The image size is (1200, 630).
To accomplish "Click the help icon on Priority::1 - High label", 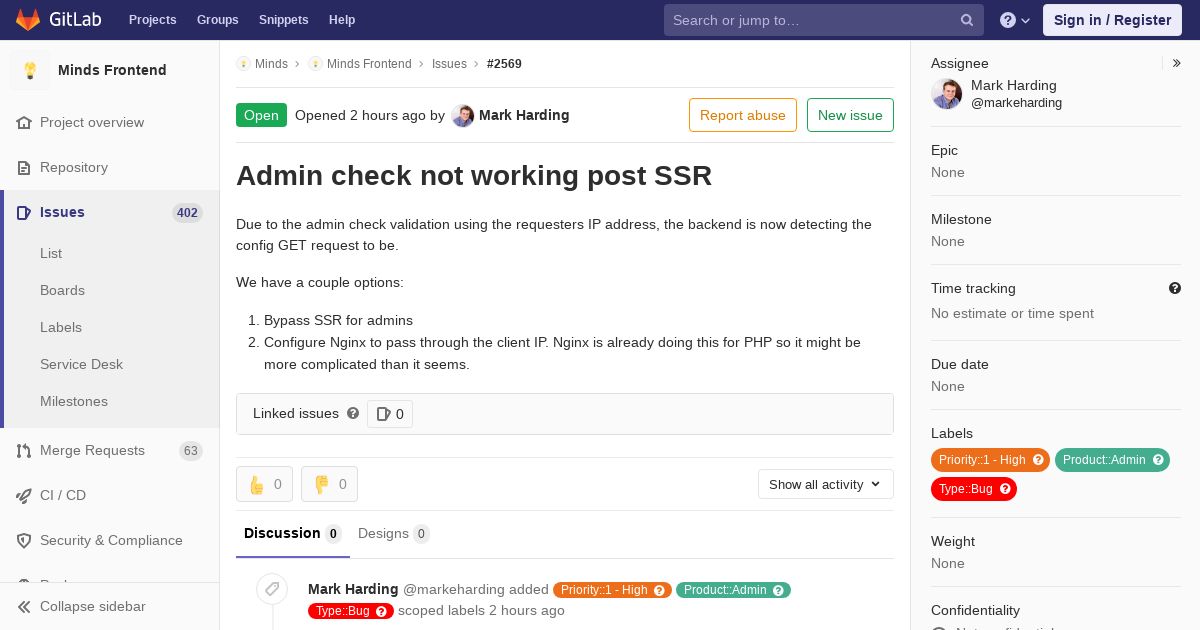I will (1038, 460).
